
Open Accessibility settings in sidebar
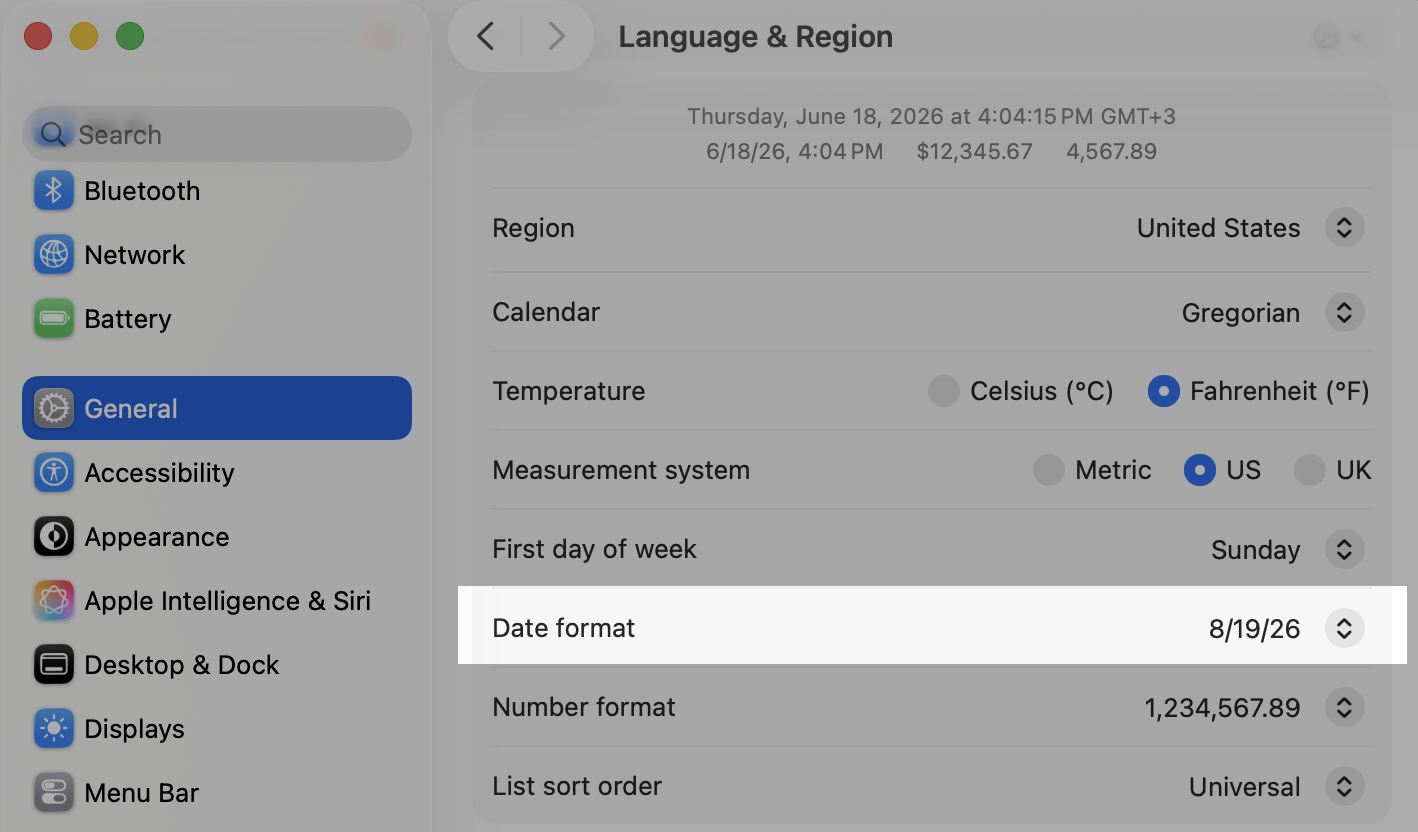coord(217,472)
